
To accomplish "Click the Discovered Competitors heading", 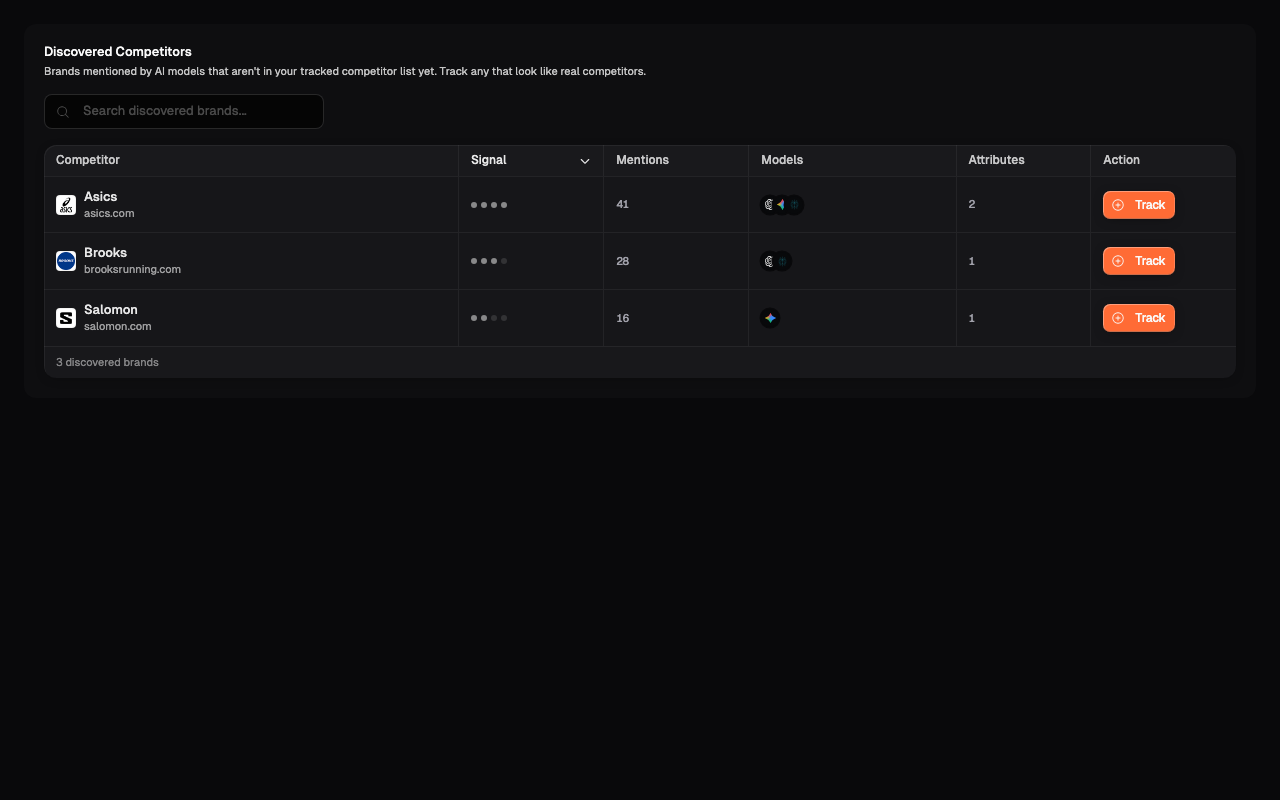I will [118, 51].
